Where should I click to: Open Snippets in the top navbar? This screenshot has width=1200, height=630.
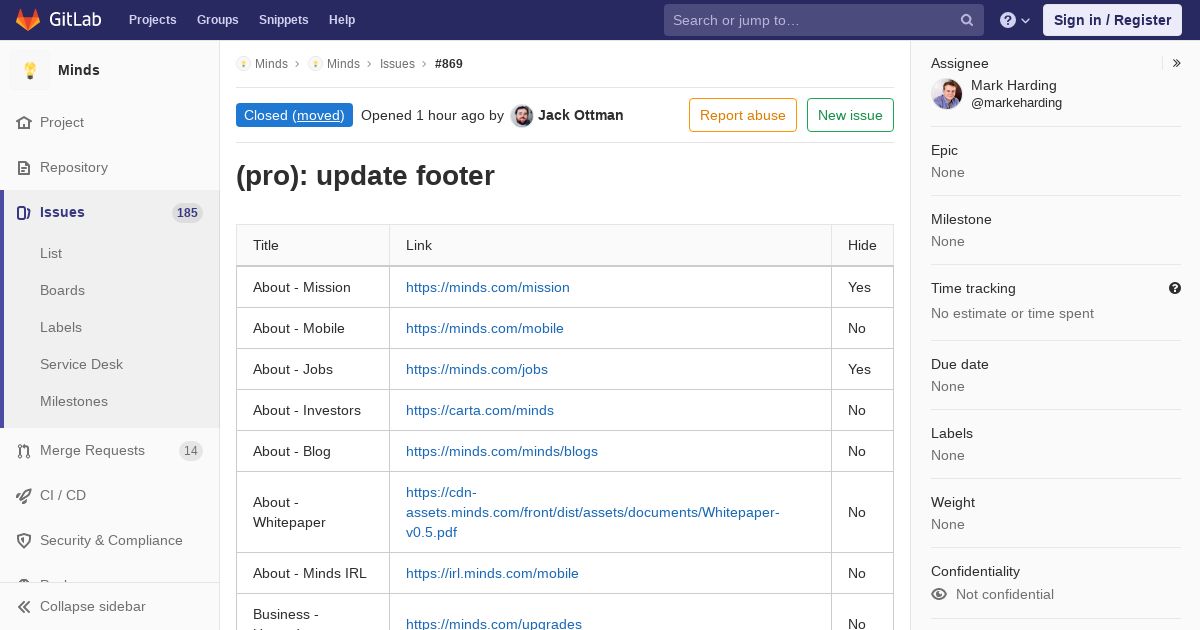[283, 20]
